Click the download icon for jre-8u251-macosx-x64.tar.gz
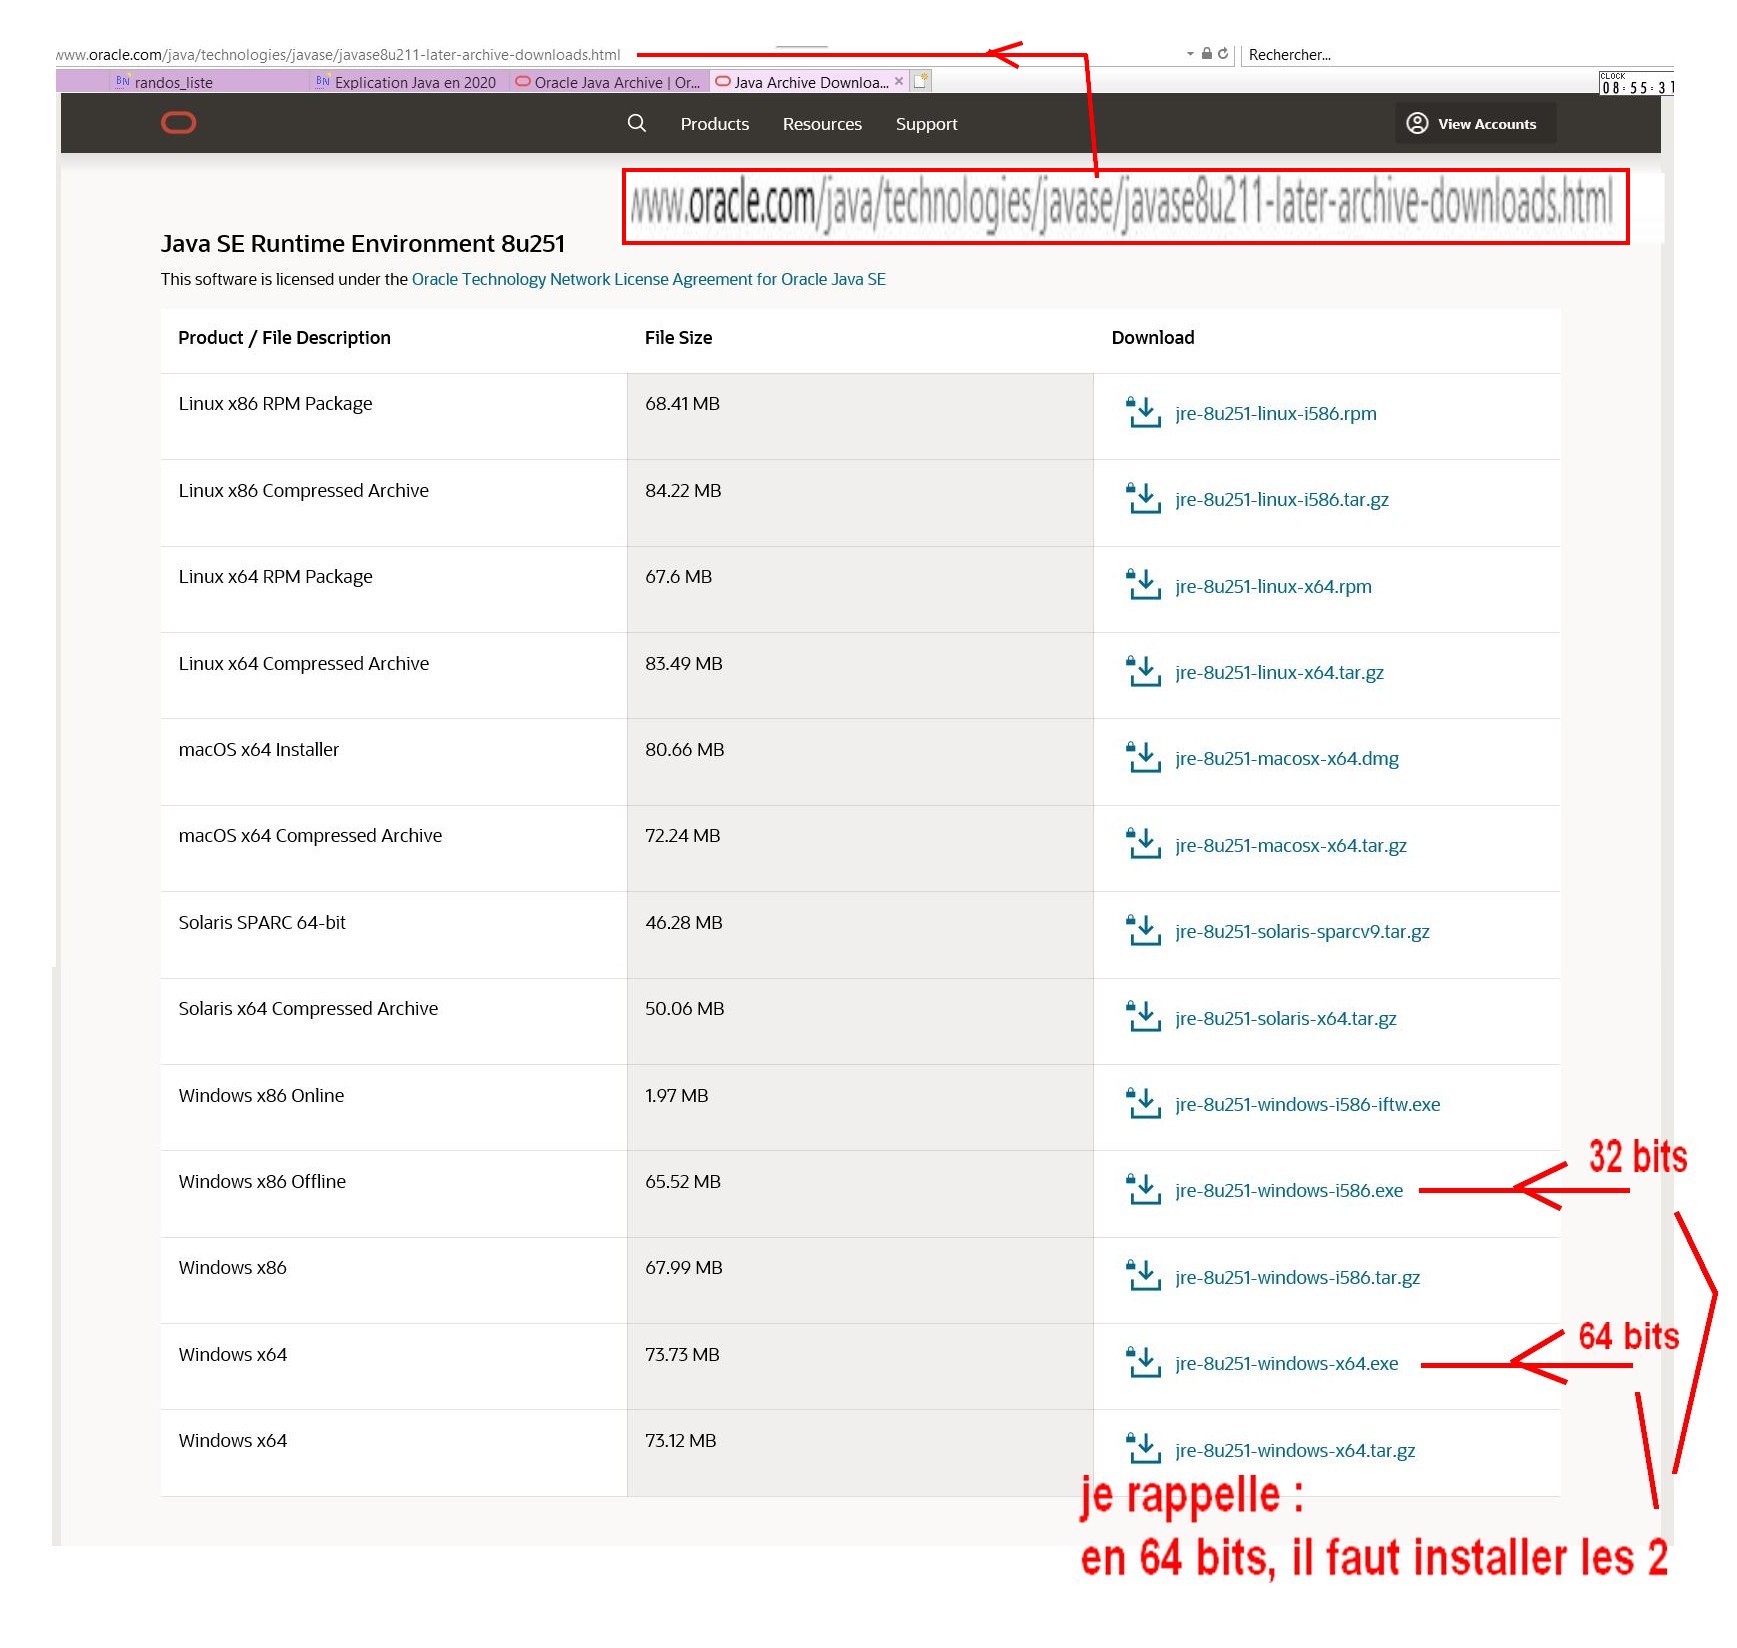The image size is (1737, 1648). [x=1143, y=844]
